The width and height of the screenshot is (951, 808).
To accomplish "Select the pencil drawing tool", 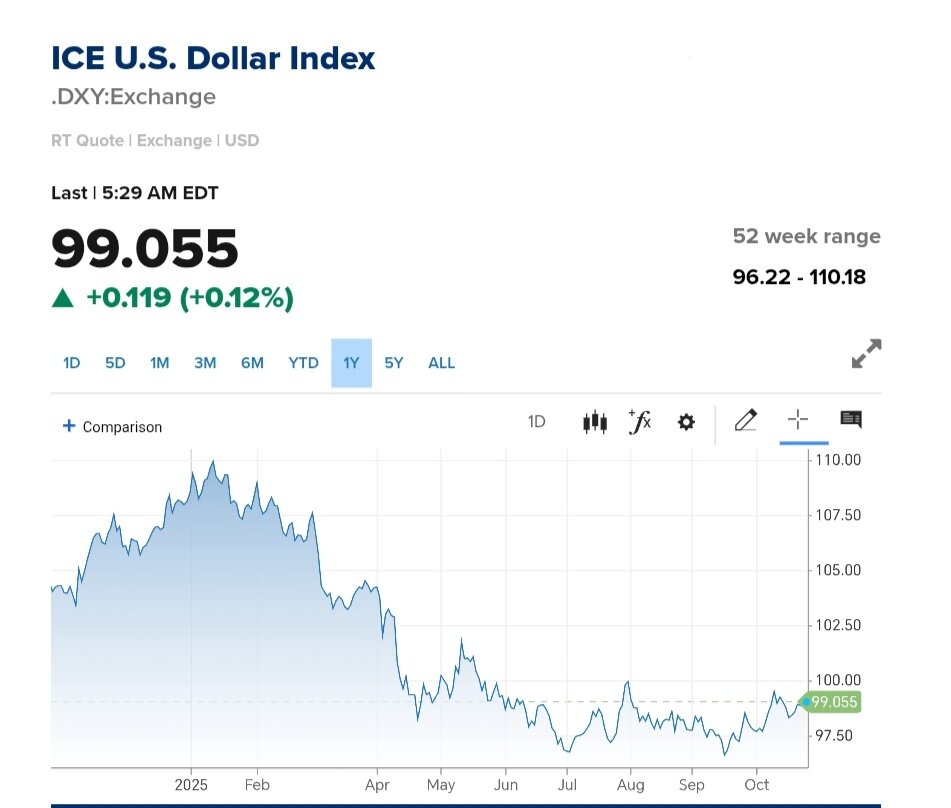I will (x=745, y=421).
